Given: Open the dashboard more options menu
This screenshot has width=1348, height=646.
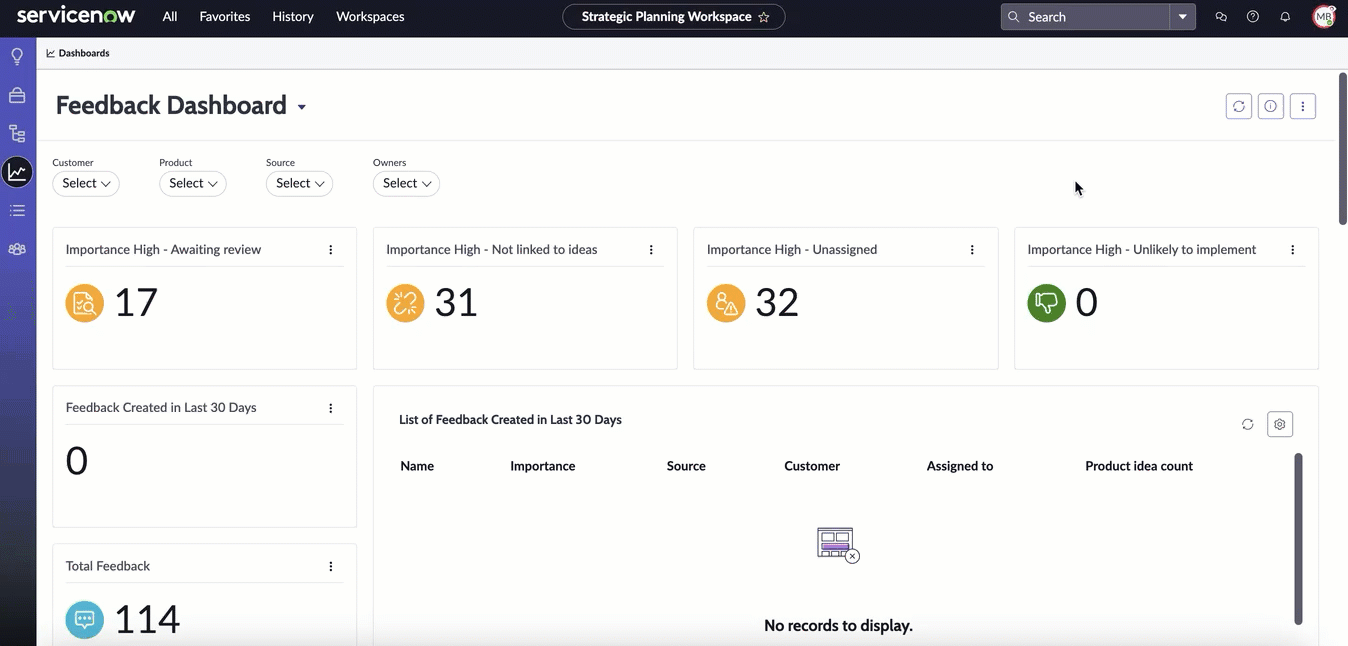Looking at the screenshot, I should pyautogui.click(x=1303, y=106).
